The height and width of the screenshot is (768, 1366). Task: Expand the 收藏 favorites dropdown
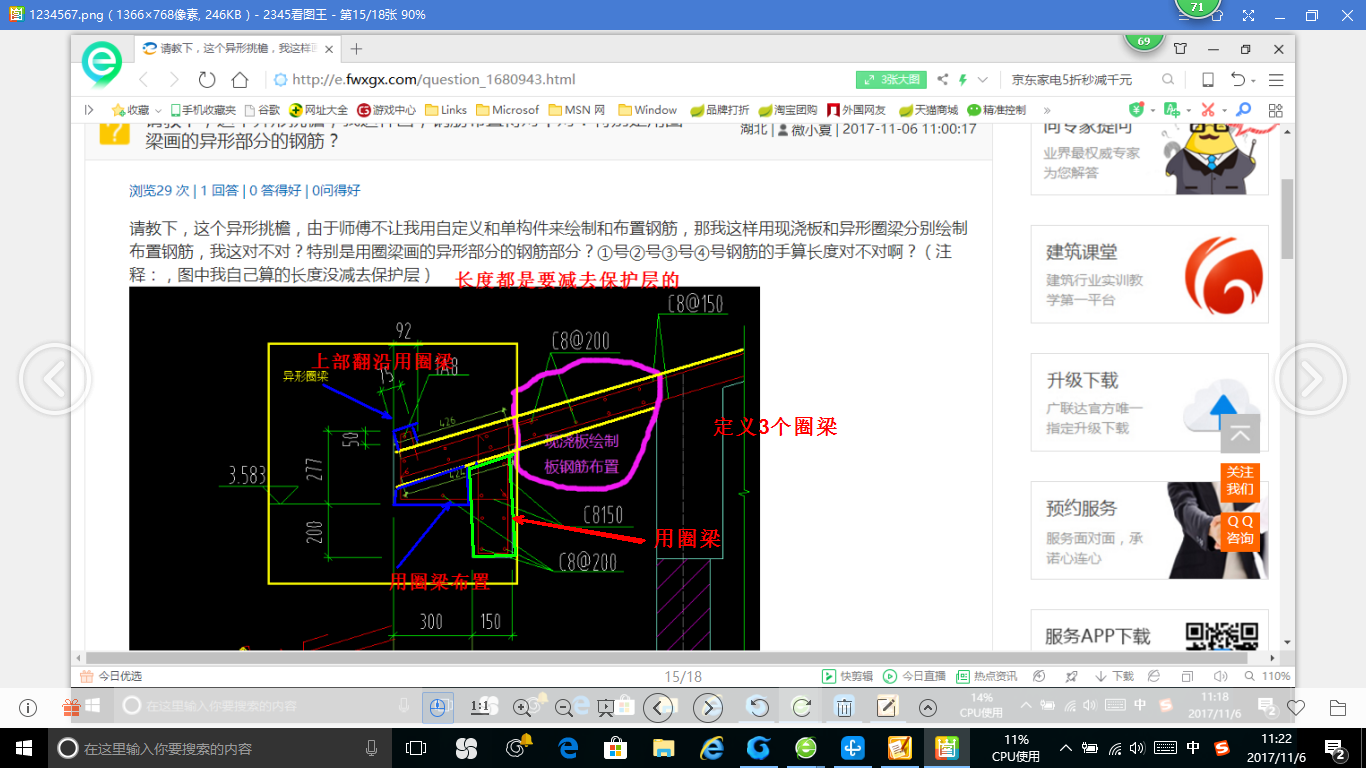(157, 110)
